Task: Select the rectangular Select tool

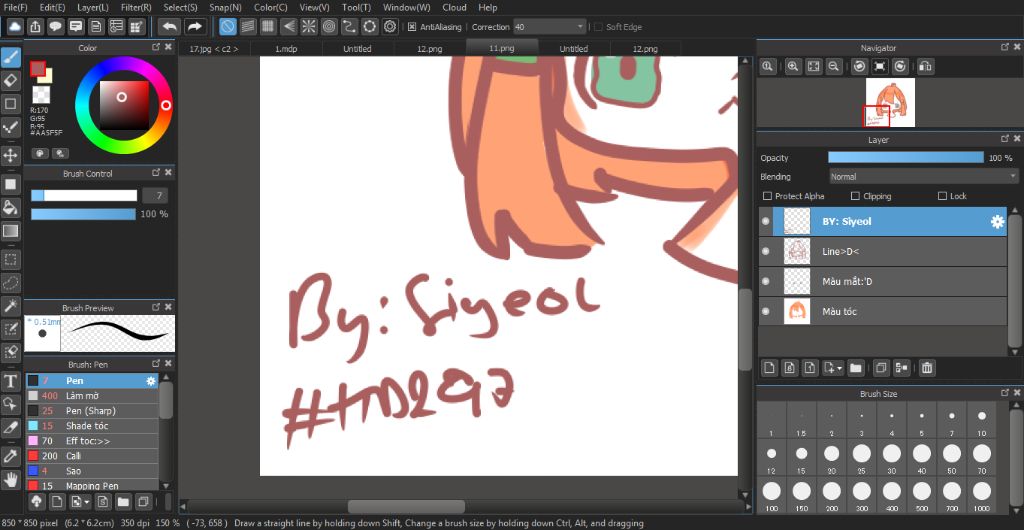Action: [x=10, y=260]
